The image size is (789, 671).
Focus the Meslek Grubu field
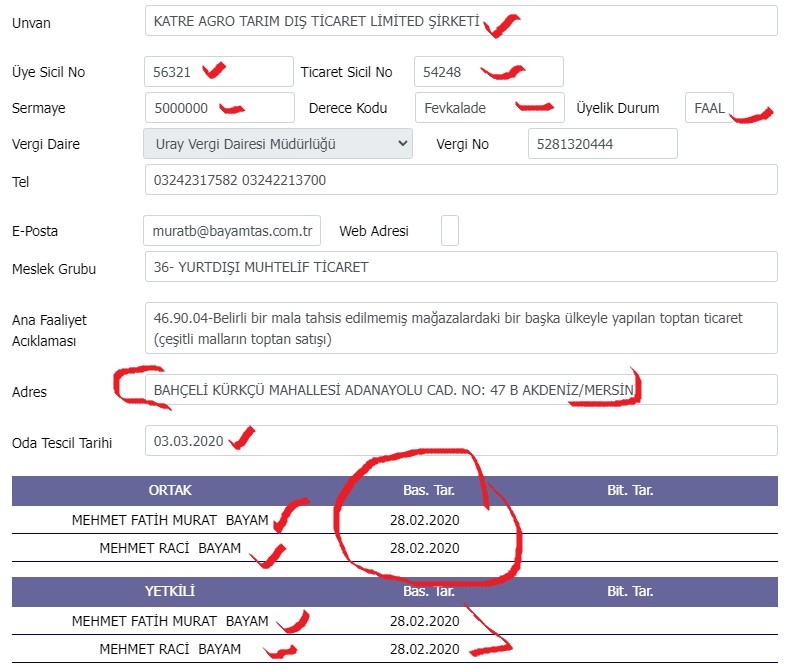tap(461, 266)
